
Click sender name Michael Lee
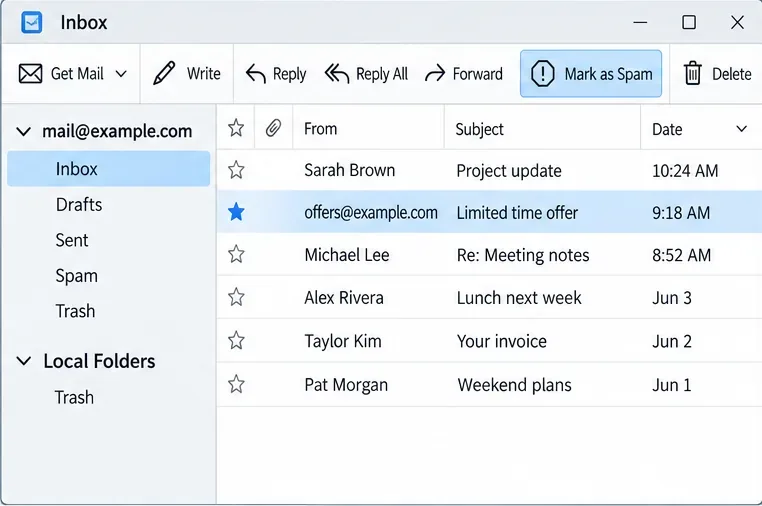click(x=346, y=255)
